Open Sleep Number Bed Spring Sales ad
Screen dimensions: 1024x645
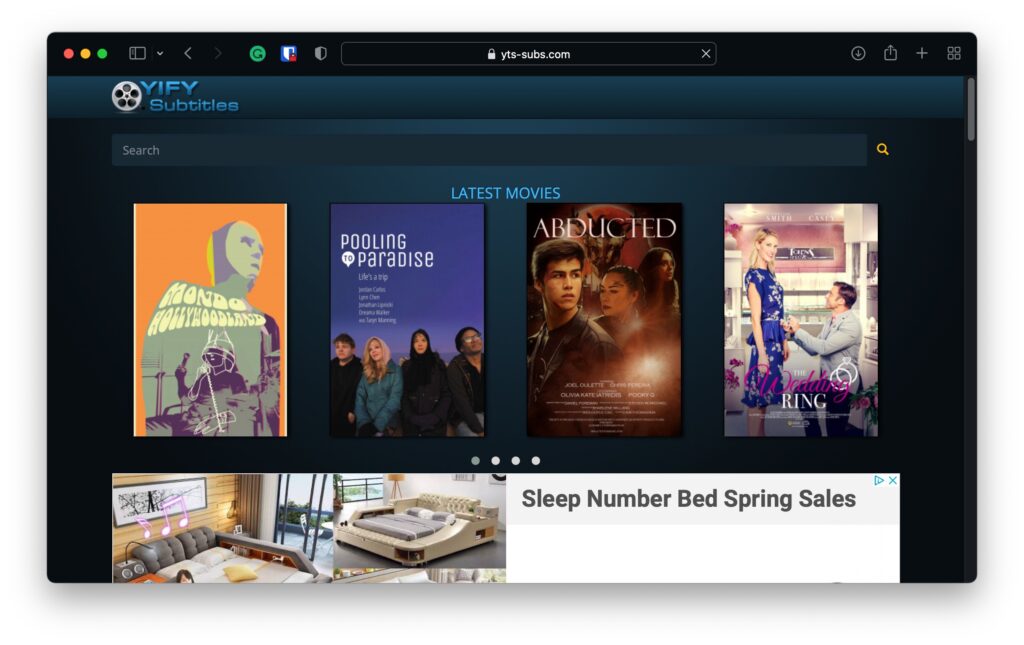click(x=688, y=499)
